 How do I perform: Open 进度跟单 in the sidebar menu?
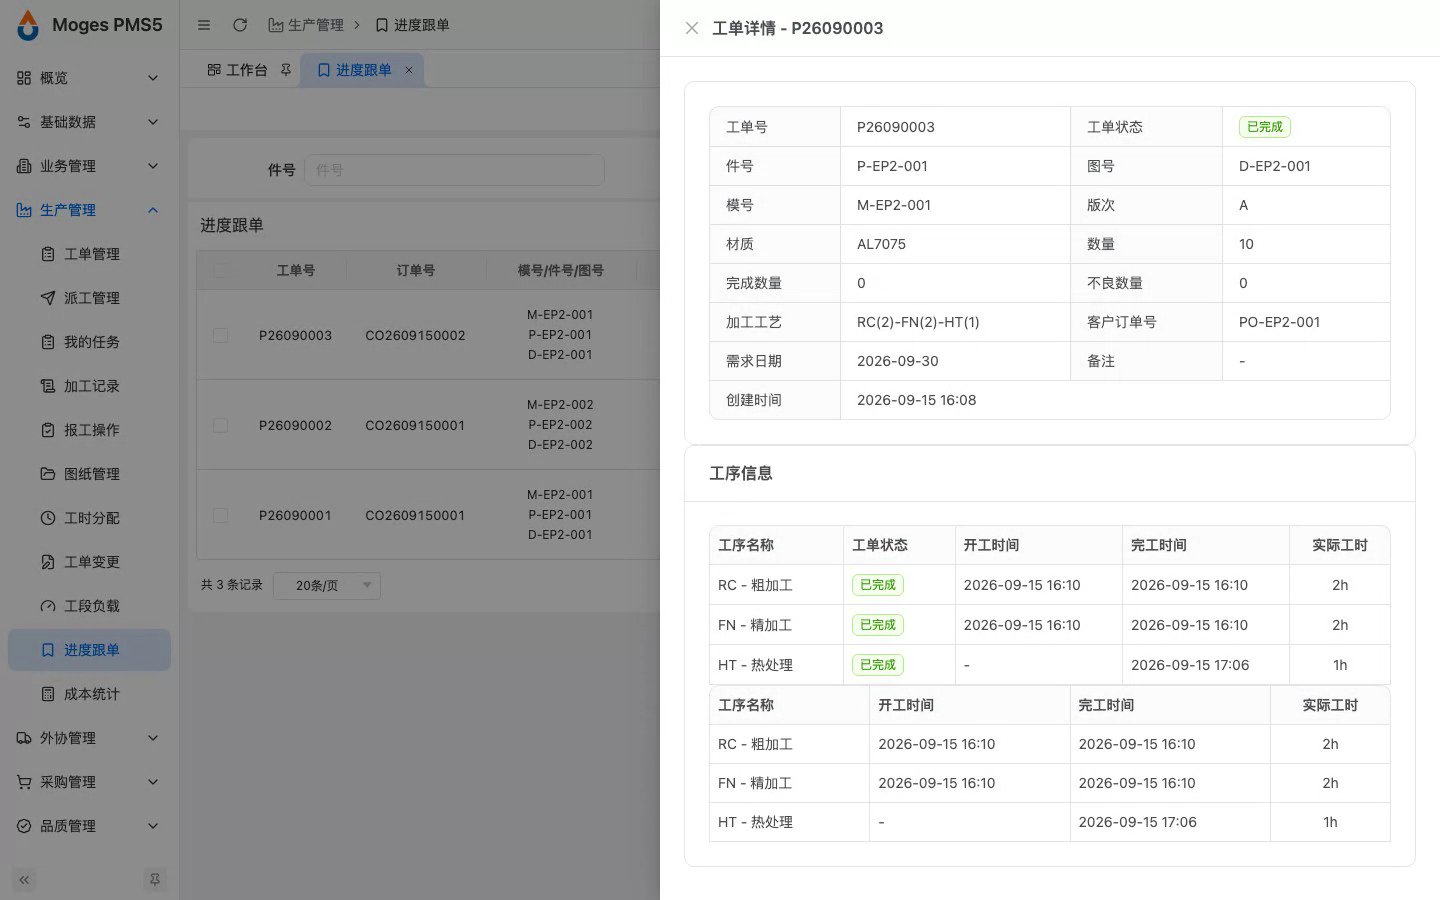pyautogui.click(x=89, y=650)
